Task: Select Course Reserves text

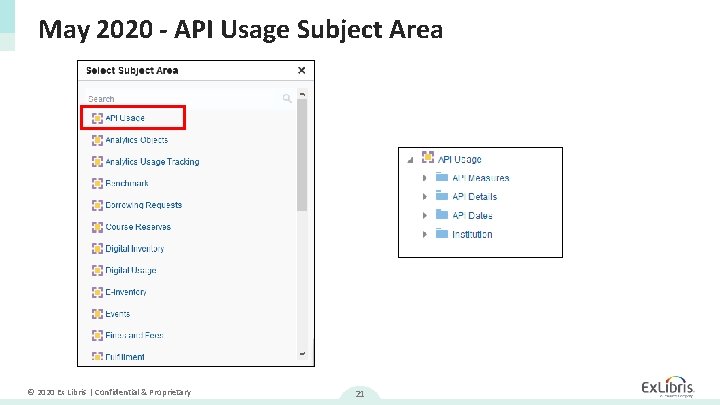Action: pyautogui.click(x=138, y=227)
